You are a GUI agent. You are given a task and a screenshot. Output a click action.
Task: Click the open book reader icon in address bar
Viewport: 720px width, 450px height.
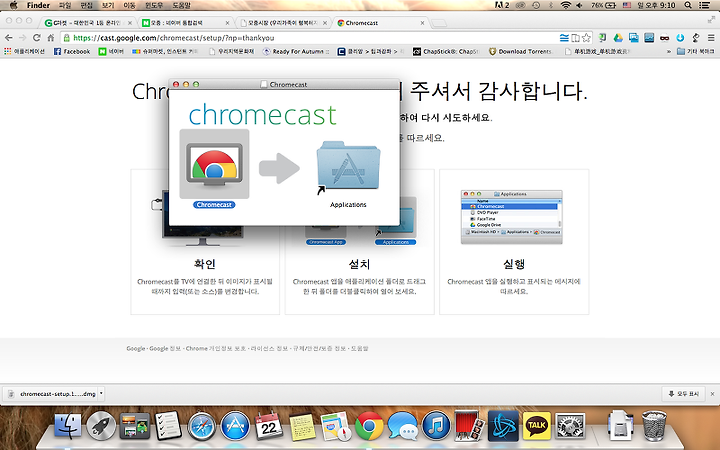point(575,38)
